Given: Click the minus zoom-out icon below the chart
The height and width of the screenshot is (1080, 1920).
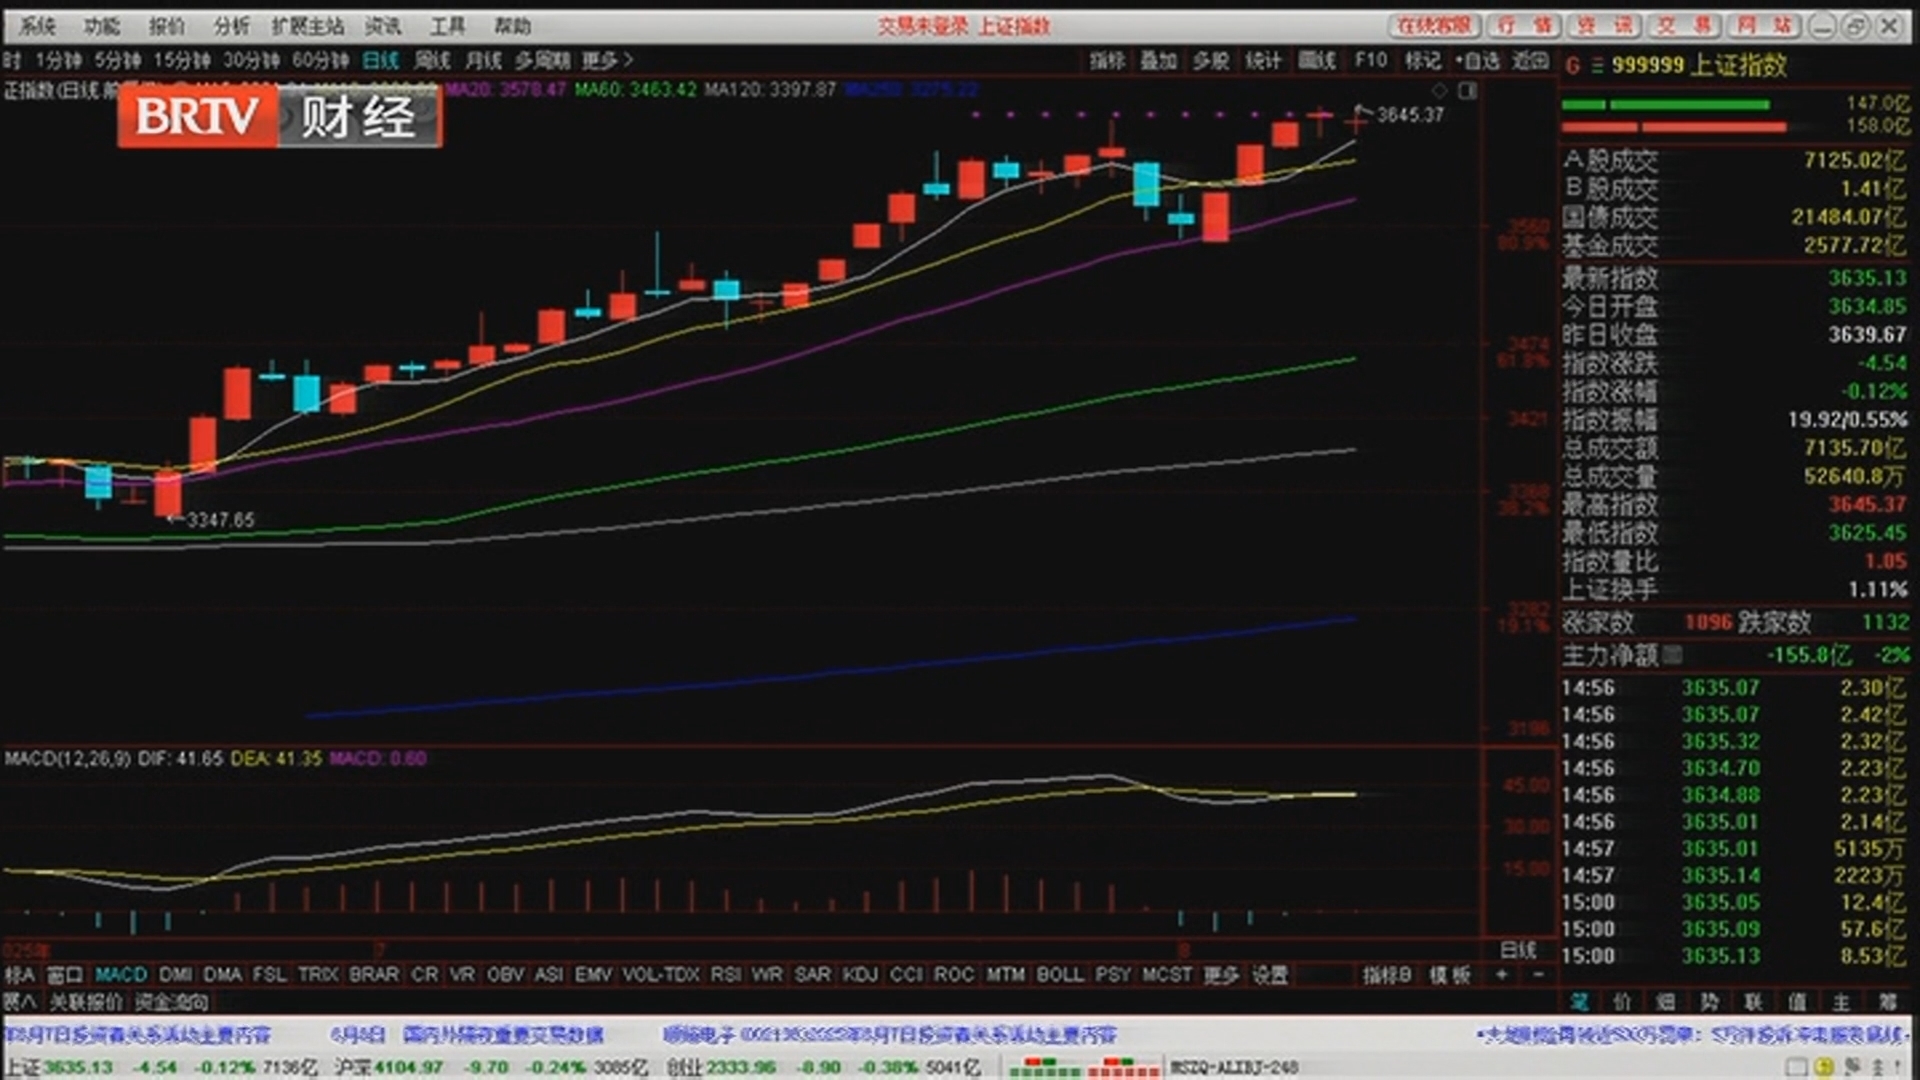Looking at the screenshot, I should click(1539, 974).
